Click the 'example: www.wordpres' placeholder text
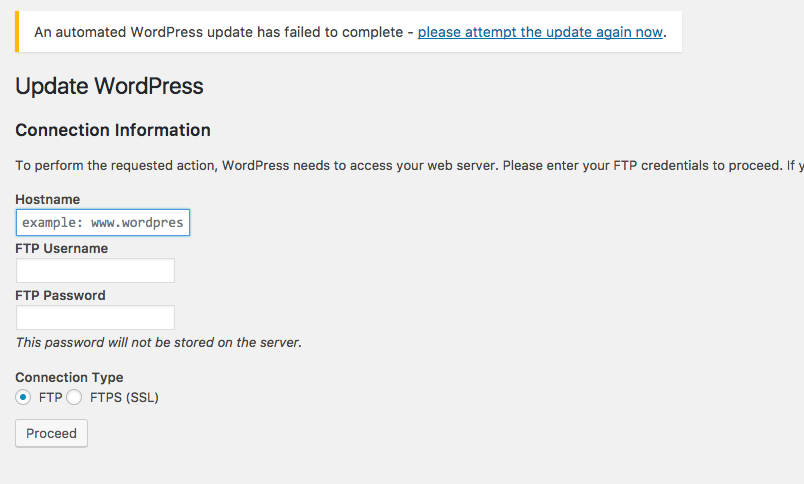 (103, 223)
